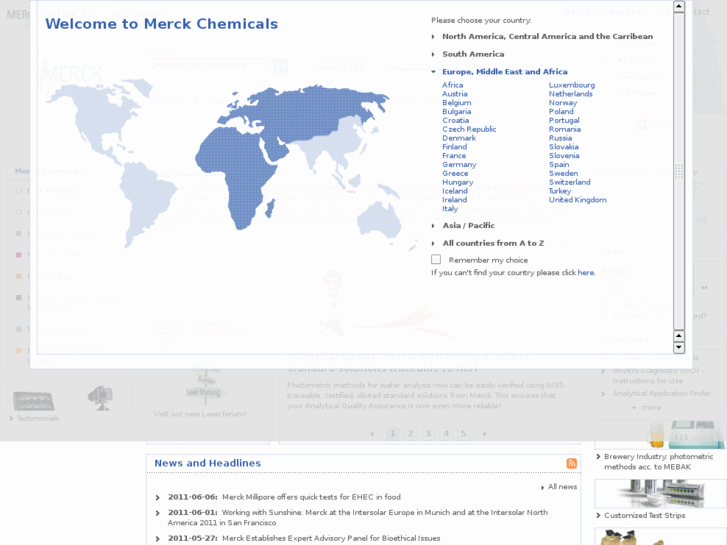Image resolution: width=727 pixels, height=545 pixels.
Task: Collapse Europe, Middle East and Africa
Action: pos(433,72)
